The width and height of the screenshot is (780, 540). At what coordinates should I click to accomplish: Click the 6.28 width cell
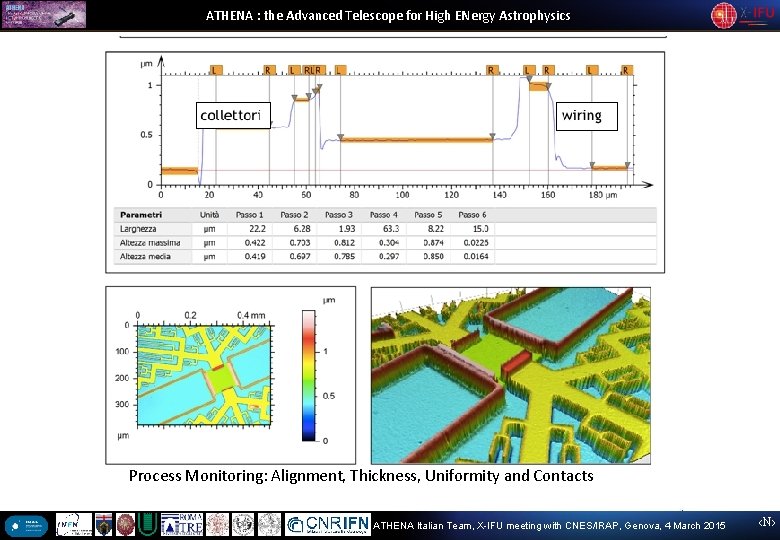click(x=302, y=229)
